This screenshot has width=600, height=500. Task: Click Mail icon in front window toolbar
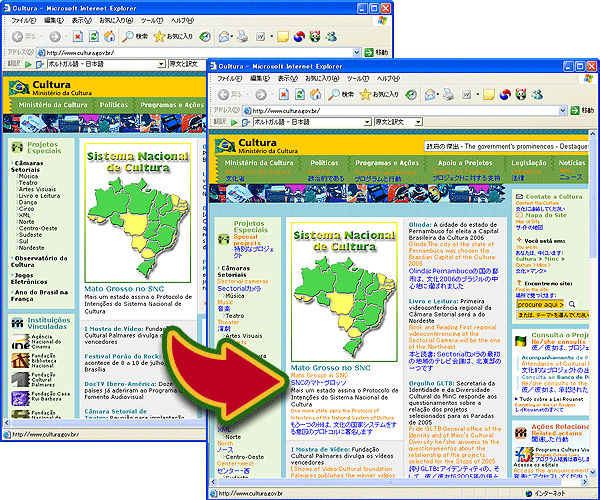(x=431, y=94)
